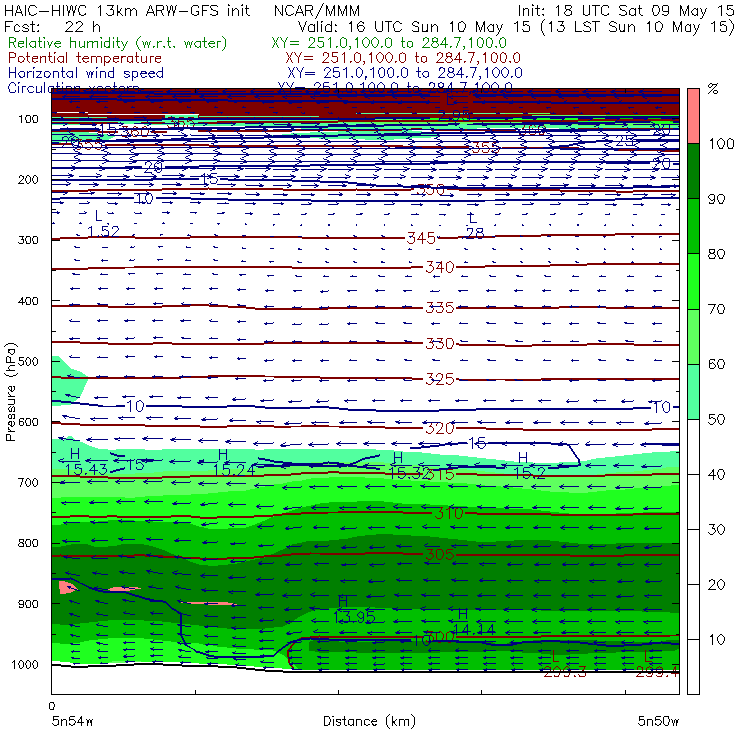Click the blue XY coordinates for wind speed
Screen dimensions: 740x740
tap(404, 73)
